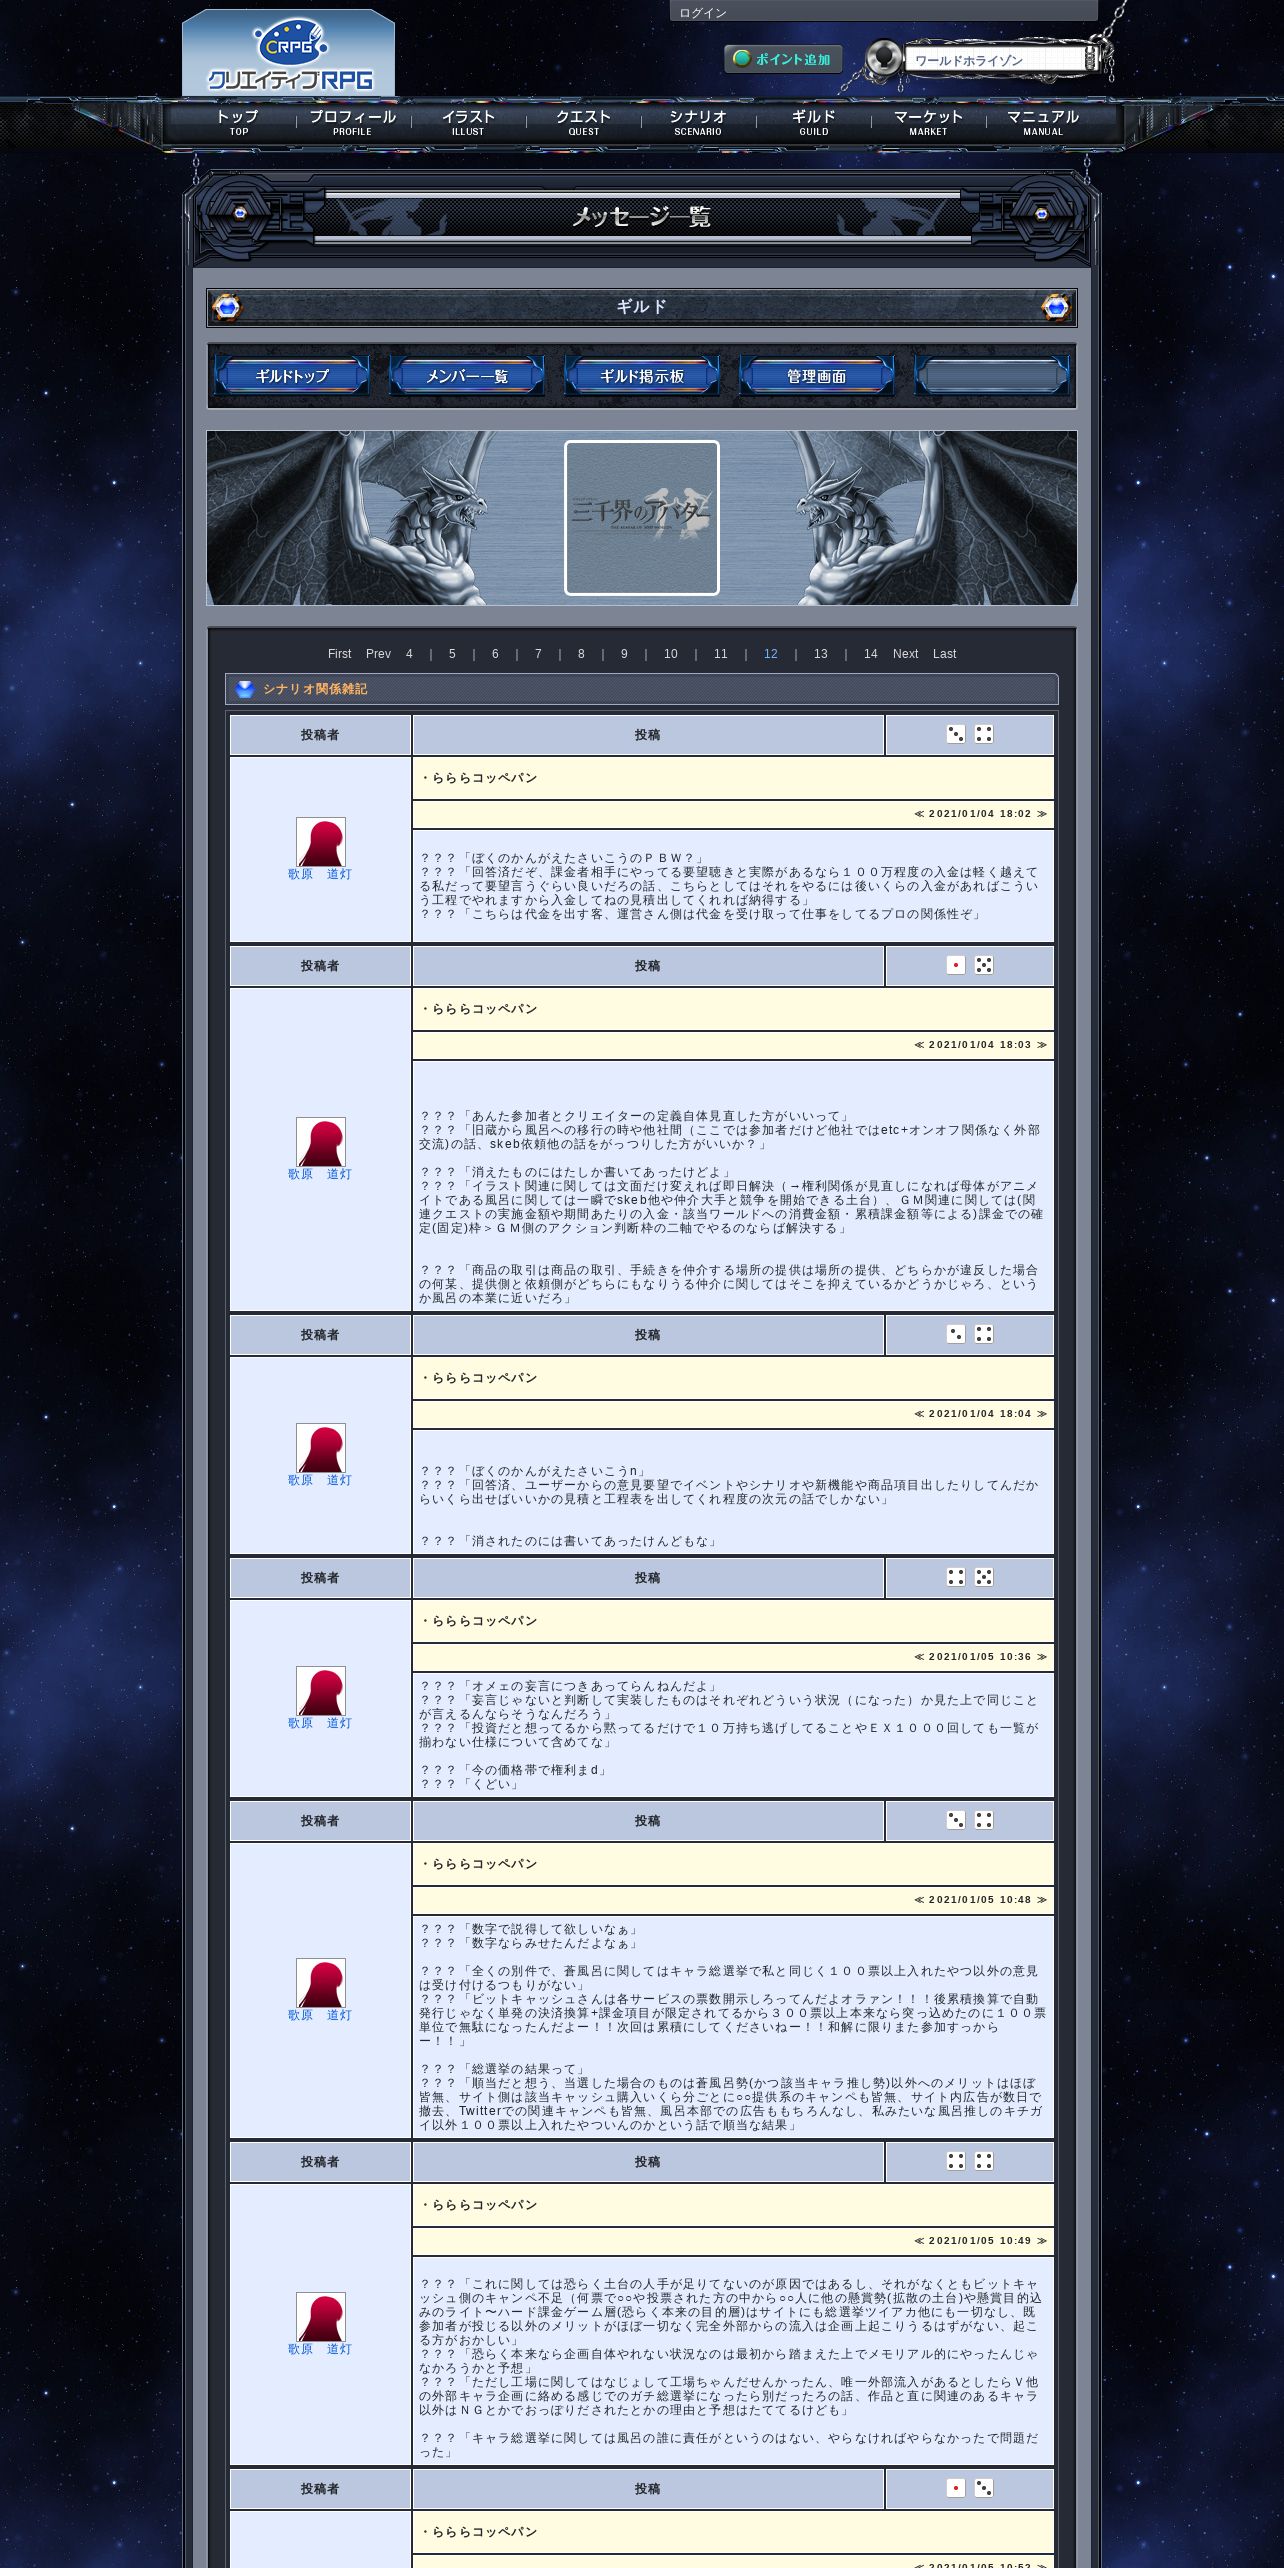Open the 三千界のアバター guild banner image
Screen dimensions: 1284x2568
pyautogui.click(x=642, y=518)
